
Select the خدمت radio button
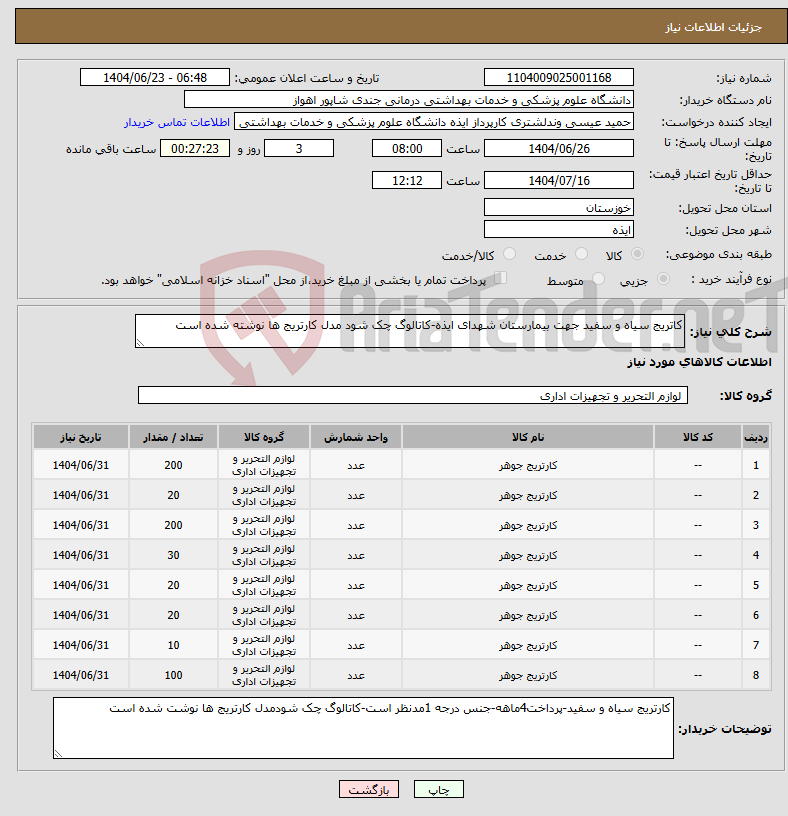coord(581,254)
